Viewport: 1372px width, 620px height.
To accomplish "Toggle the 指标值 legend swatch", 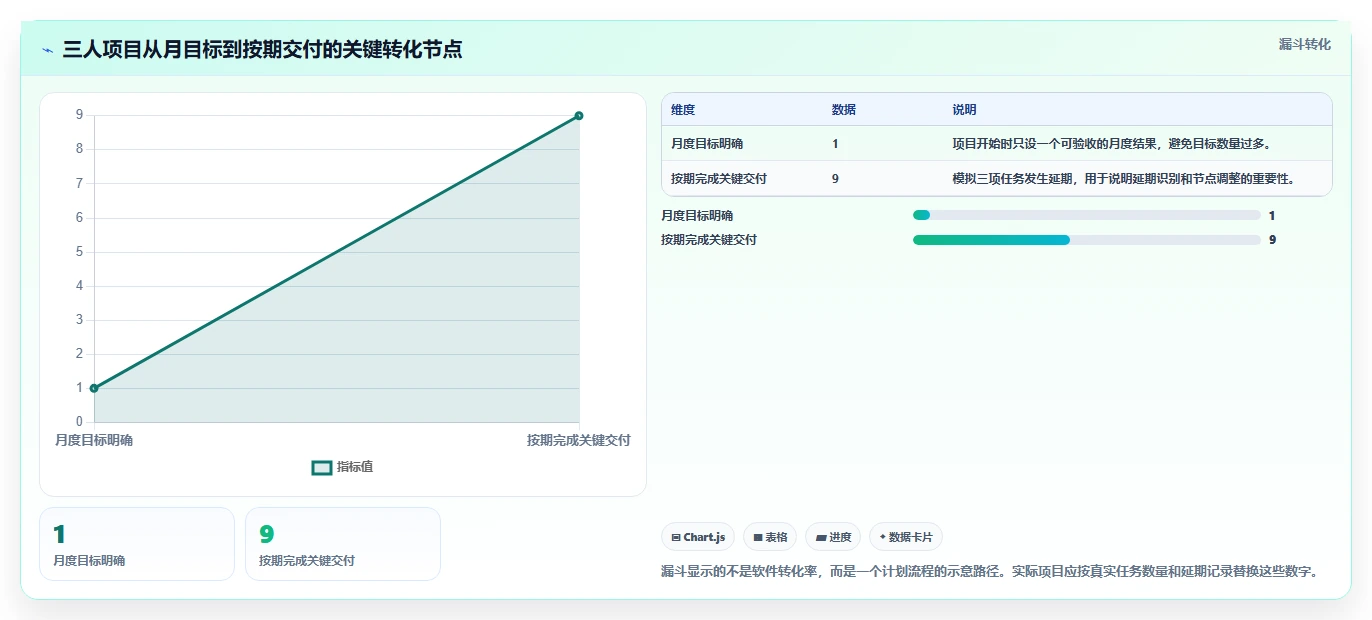I will click(322, 467).
